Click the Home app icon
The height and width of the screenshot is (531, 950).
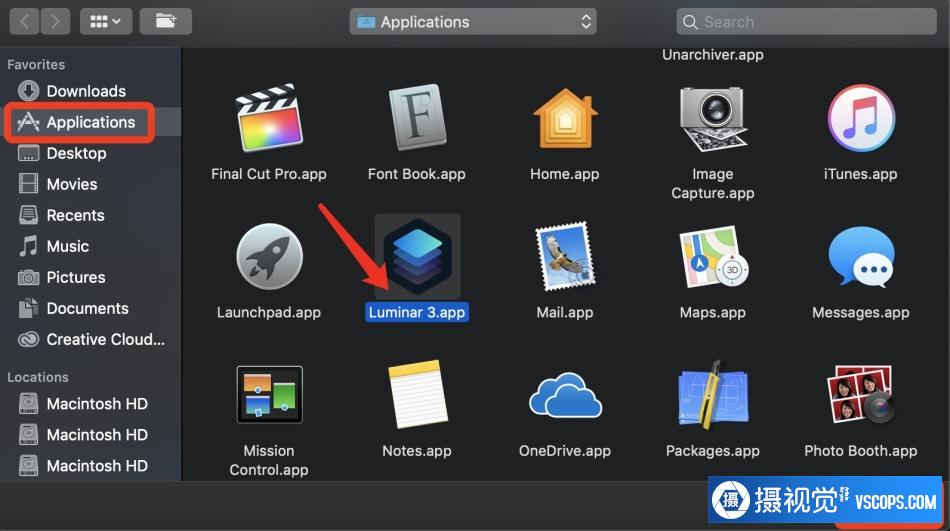565,118
